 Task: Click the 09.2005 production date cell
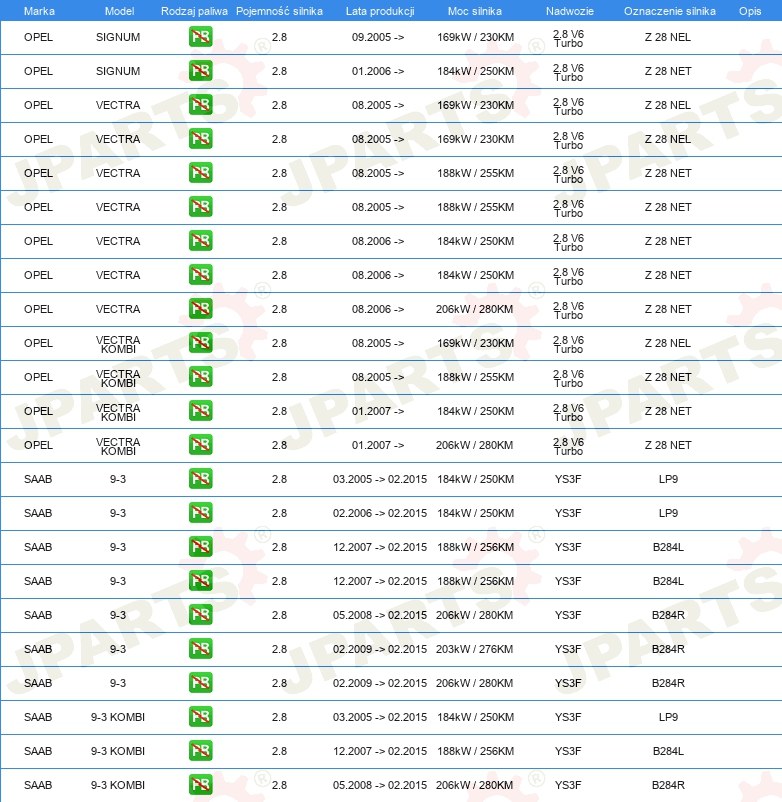378,37
